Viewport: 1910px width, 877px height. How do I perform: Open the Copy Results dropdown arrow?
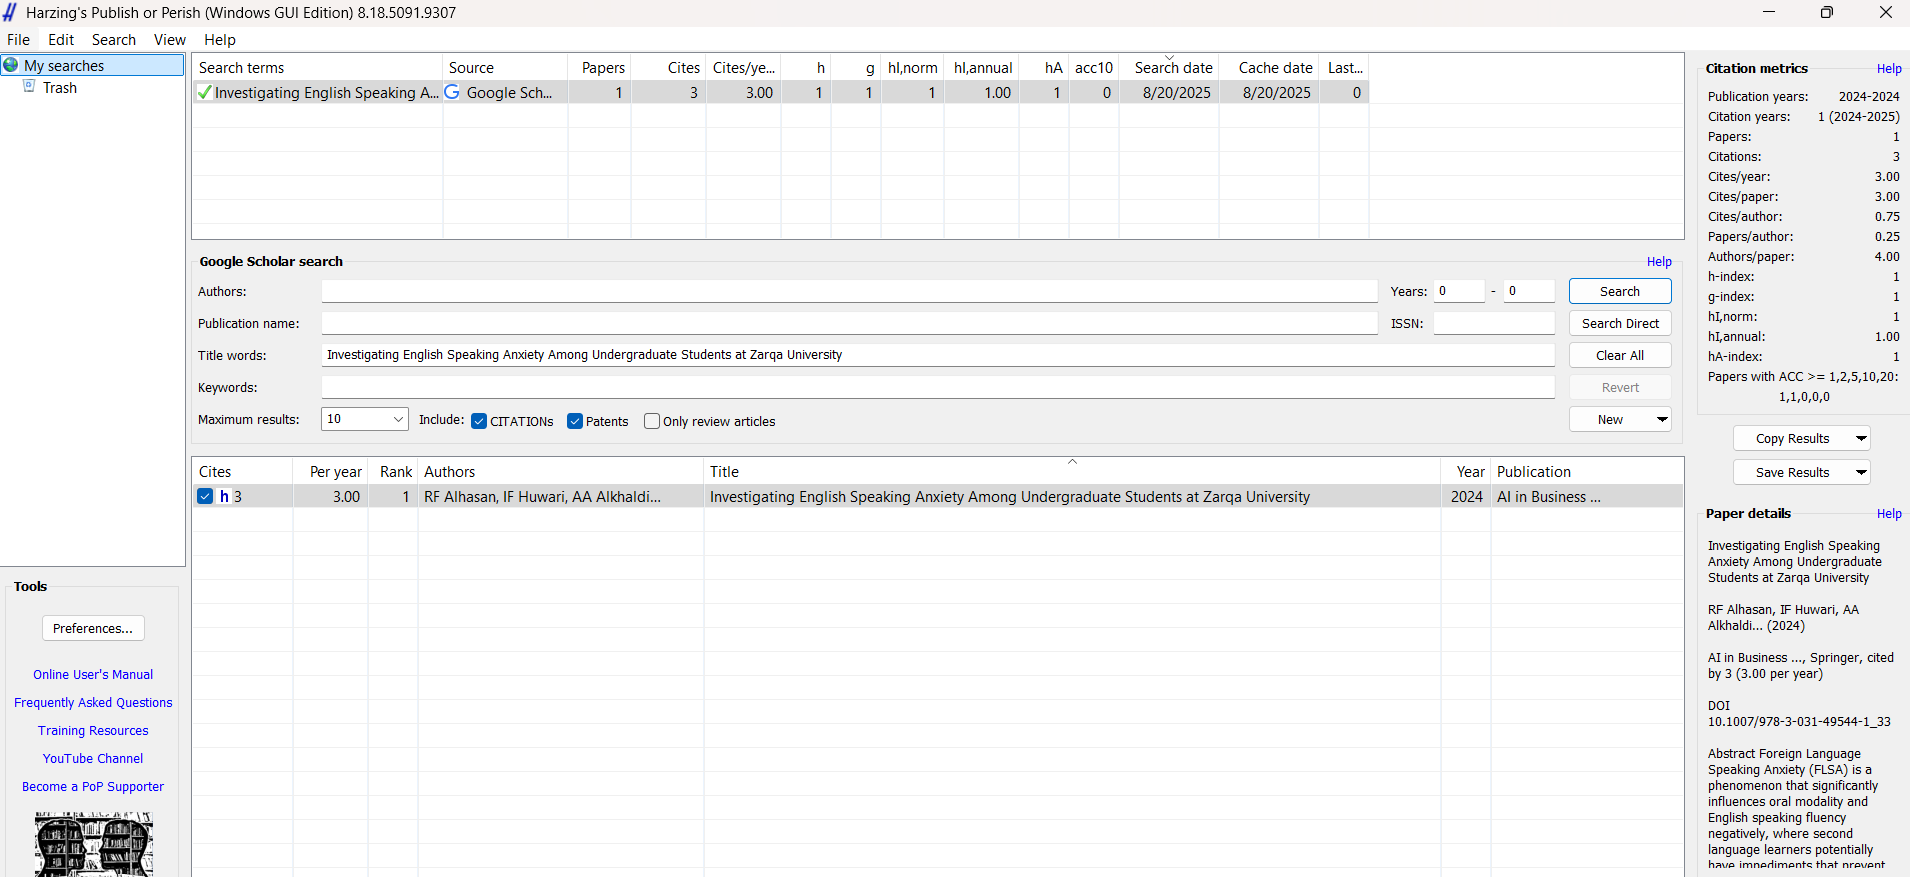(x=1861, y=438)
